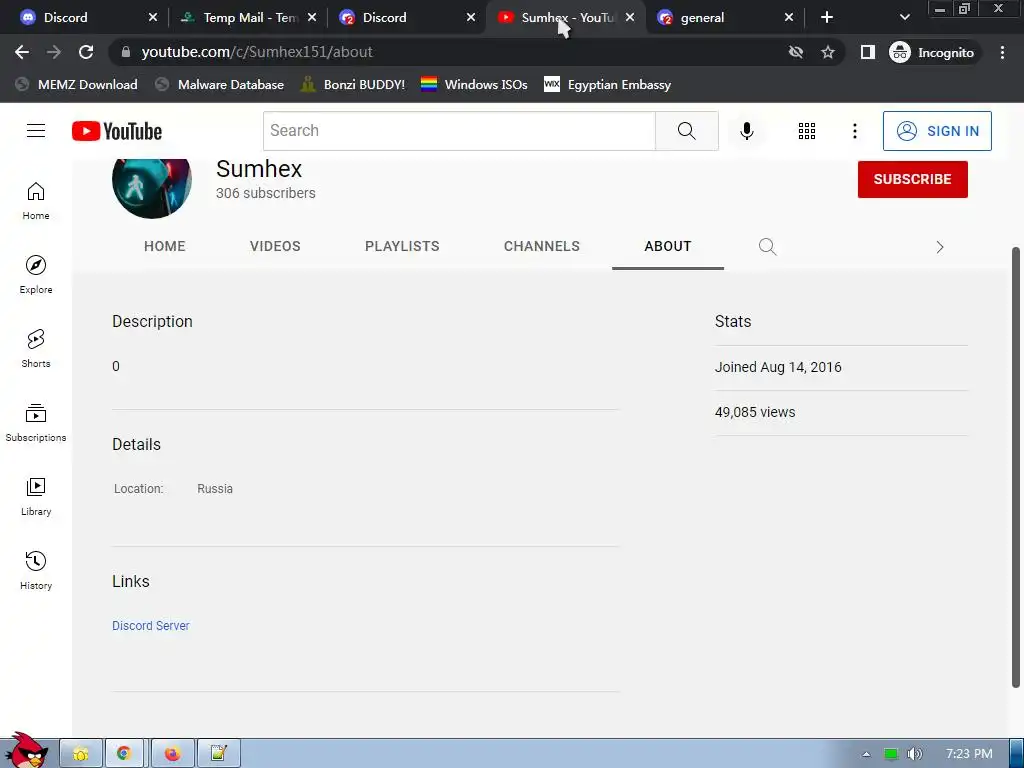The image size is (1024, 768).
Task: Open Chrome from the taskbar
Action: click(124, 754)
